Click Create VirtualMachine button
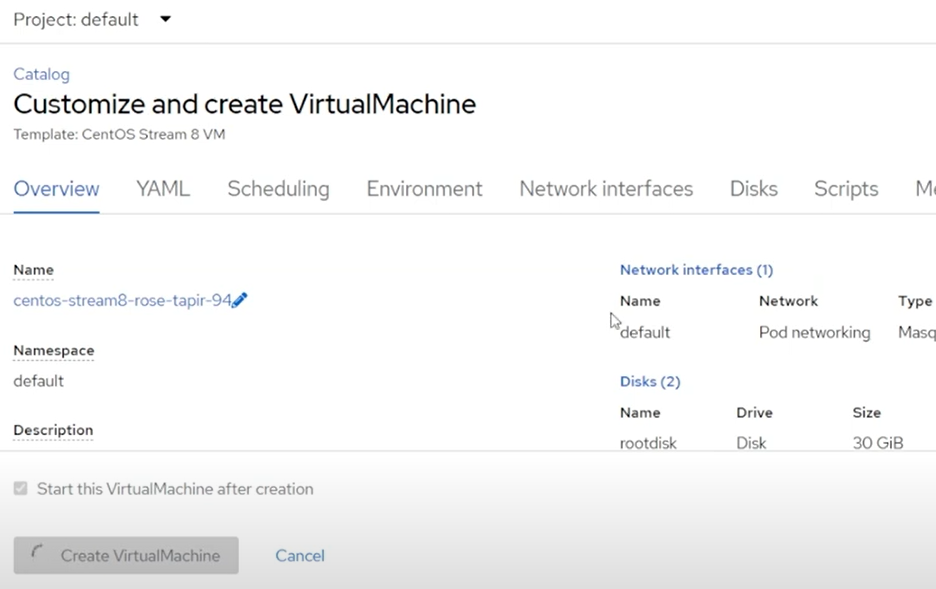Viewport: 936px width, 589px height. 125,555
